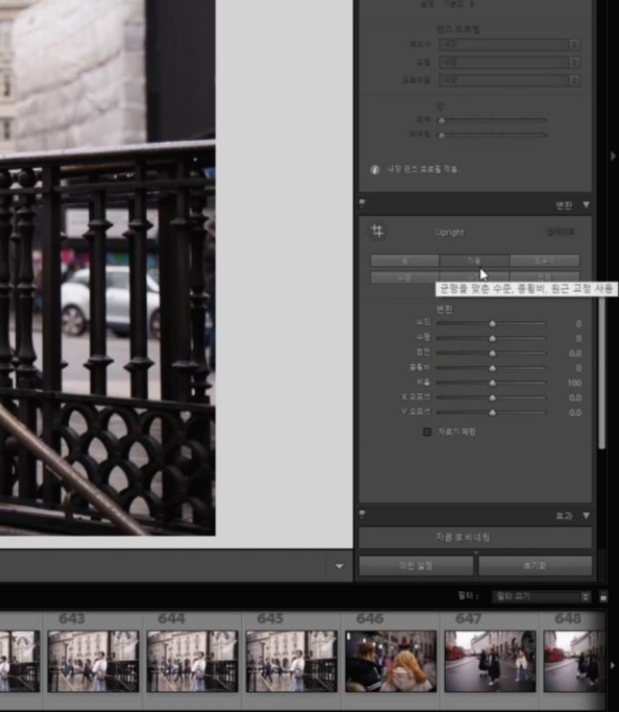This screenshot has height=712, width=619.
Task: Click the 초기화 (Reset) button
Action: pyautogui.click(x=535, y=566)
